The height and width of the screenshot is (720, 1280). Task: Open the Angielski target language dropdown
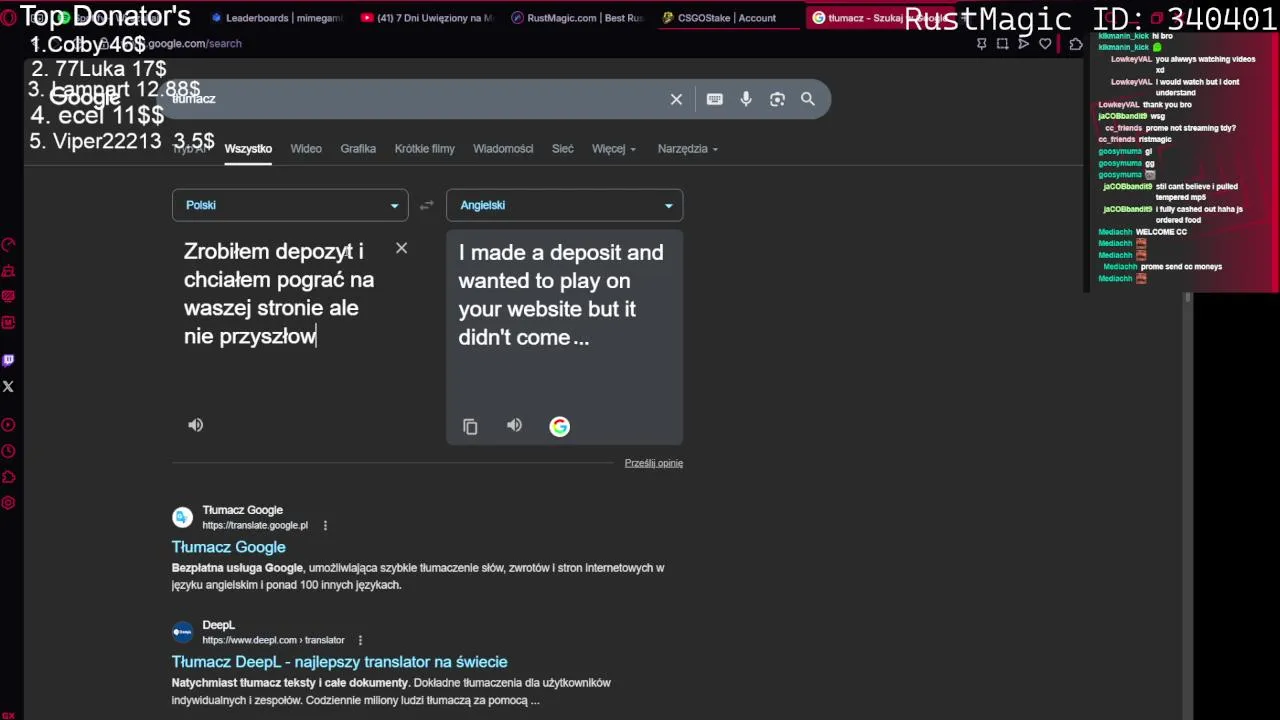(564, 205)
